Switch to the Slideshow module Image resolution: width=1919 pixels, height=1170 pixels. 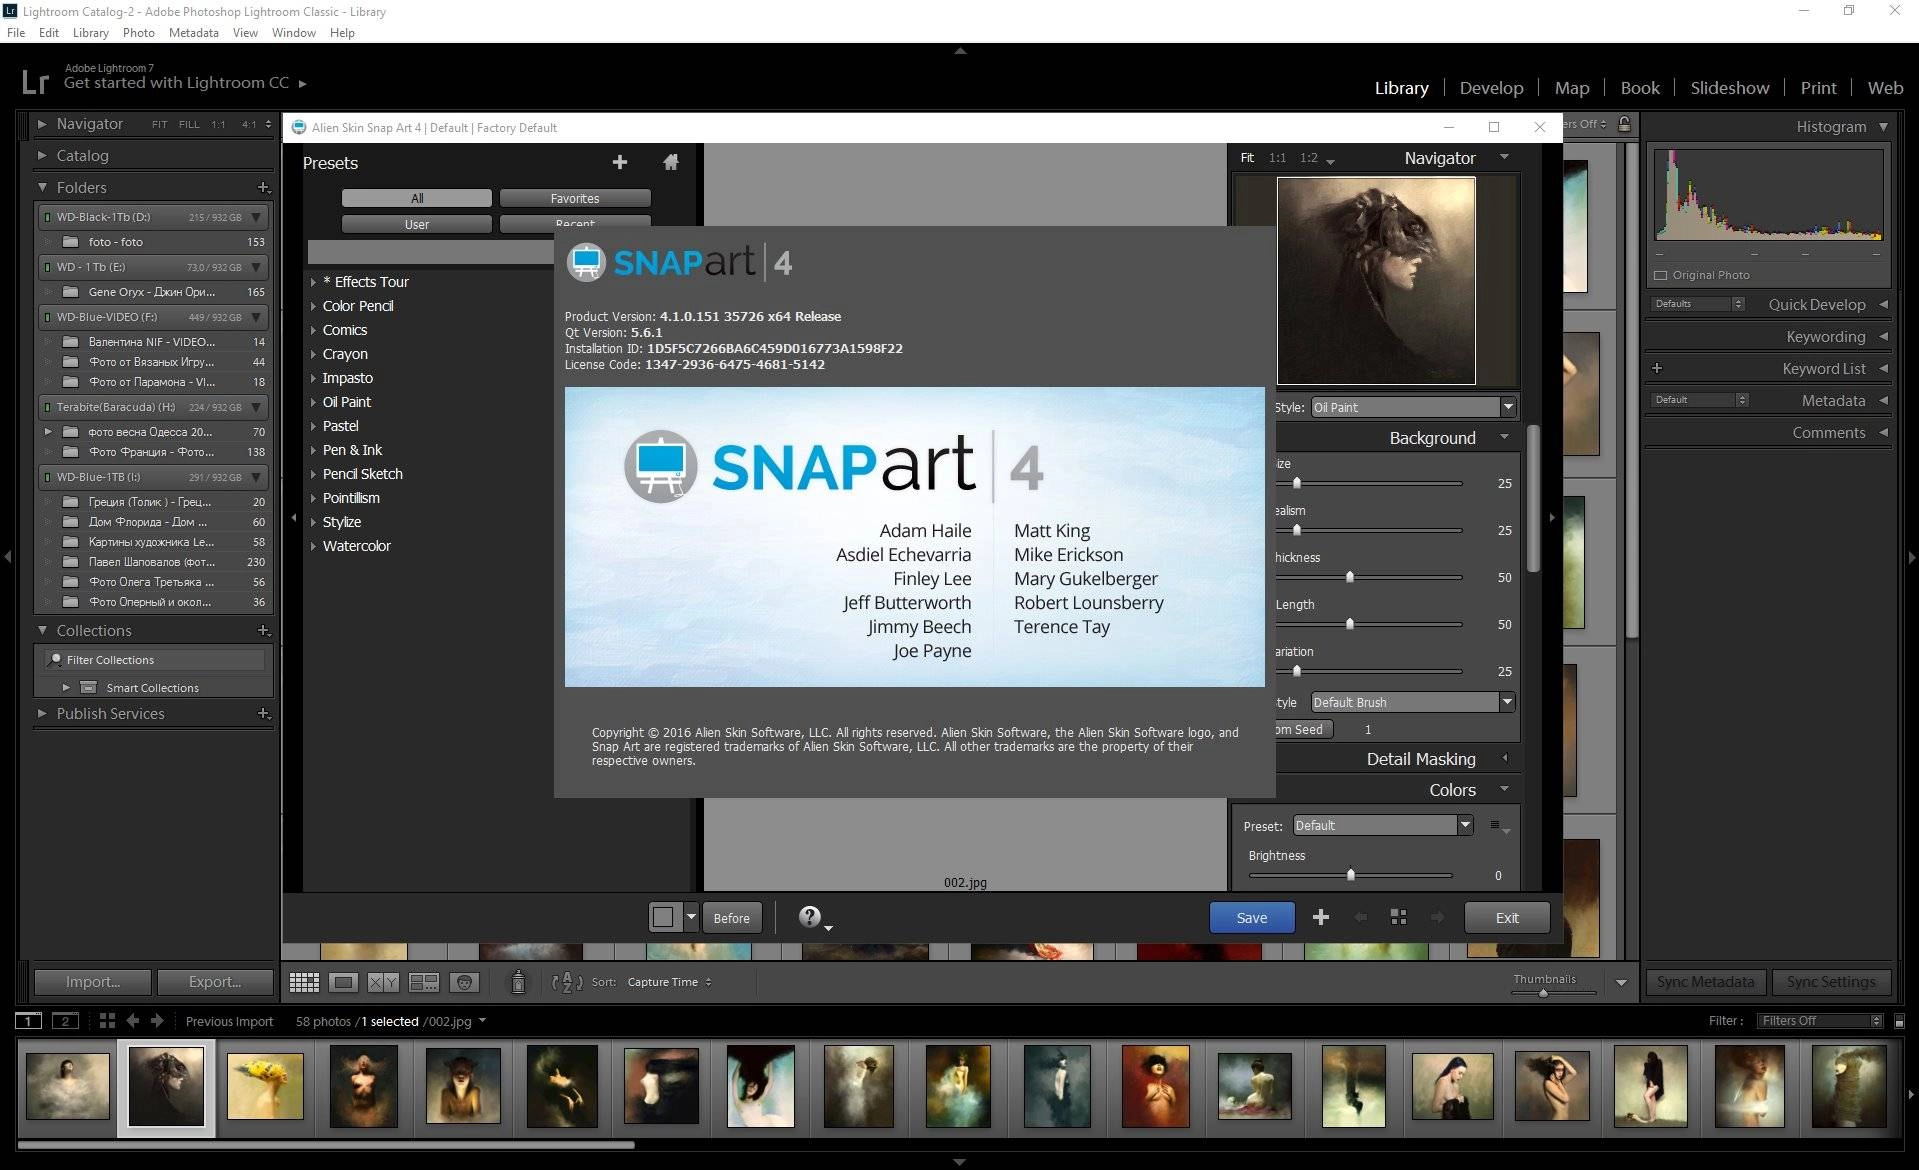point(1729,87)
